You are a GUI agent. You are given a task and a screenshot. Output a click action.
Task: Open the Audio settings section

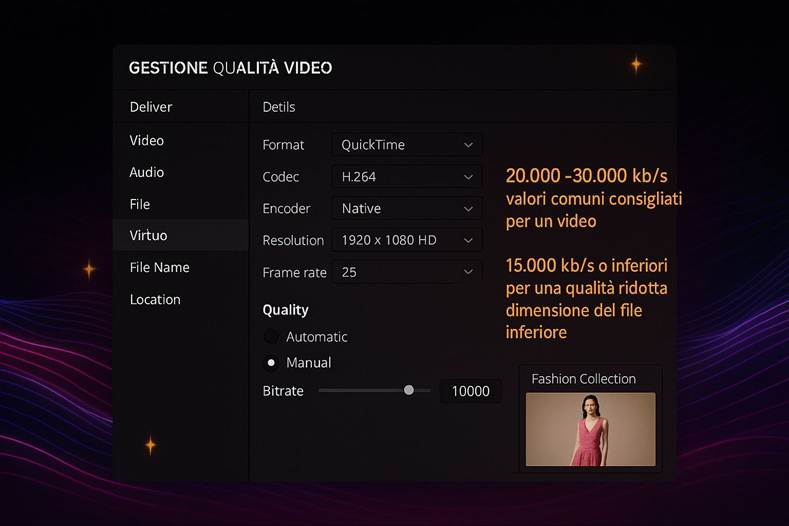pos(147,173)
